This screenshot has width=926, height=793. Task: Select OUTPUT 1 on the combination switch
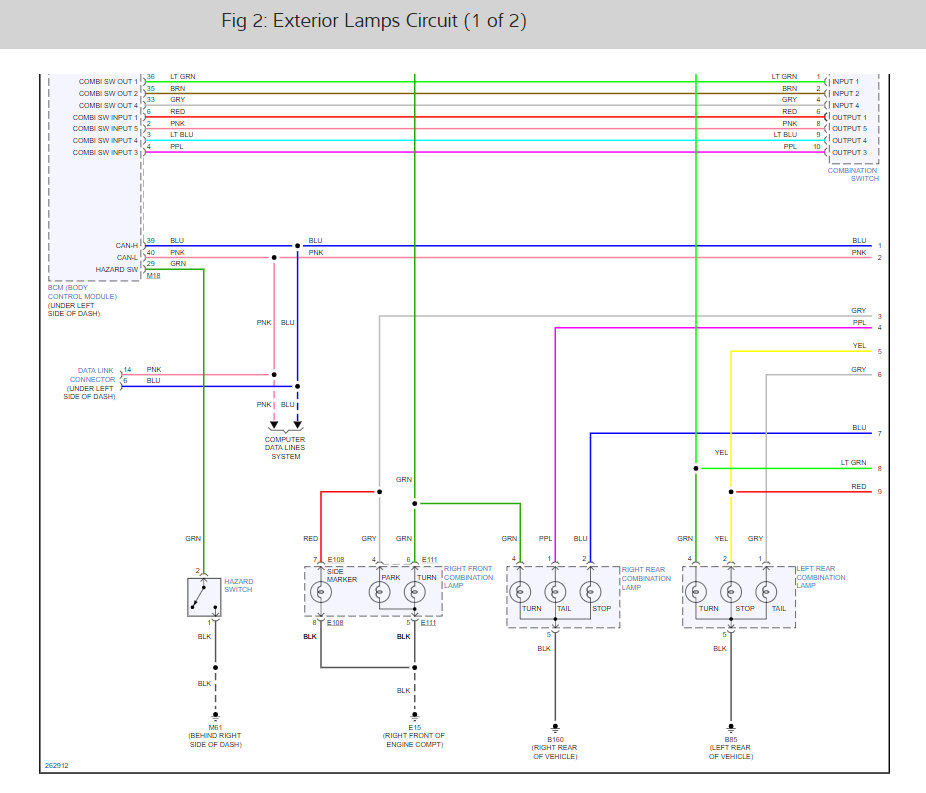pyautogui.click(x=850, y=117)
